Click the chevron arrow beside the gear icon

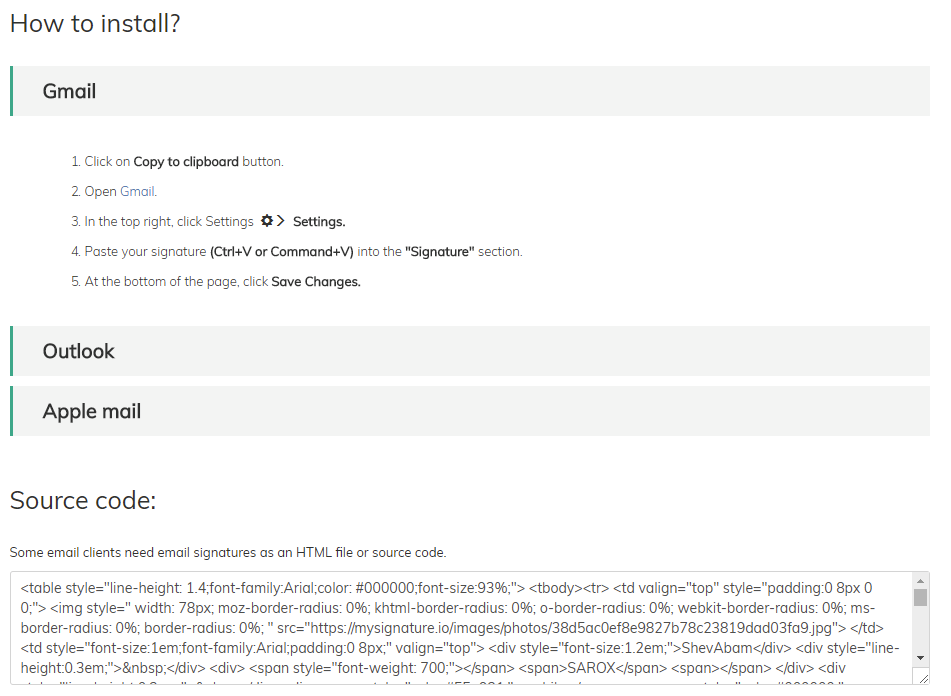280,221
